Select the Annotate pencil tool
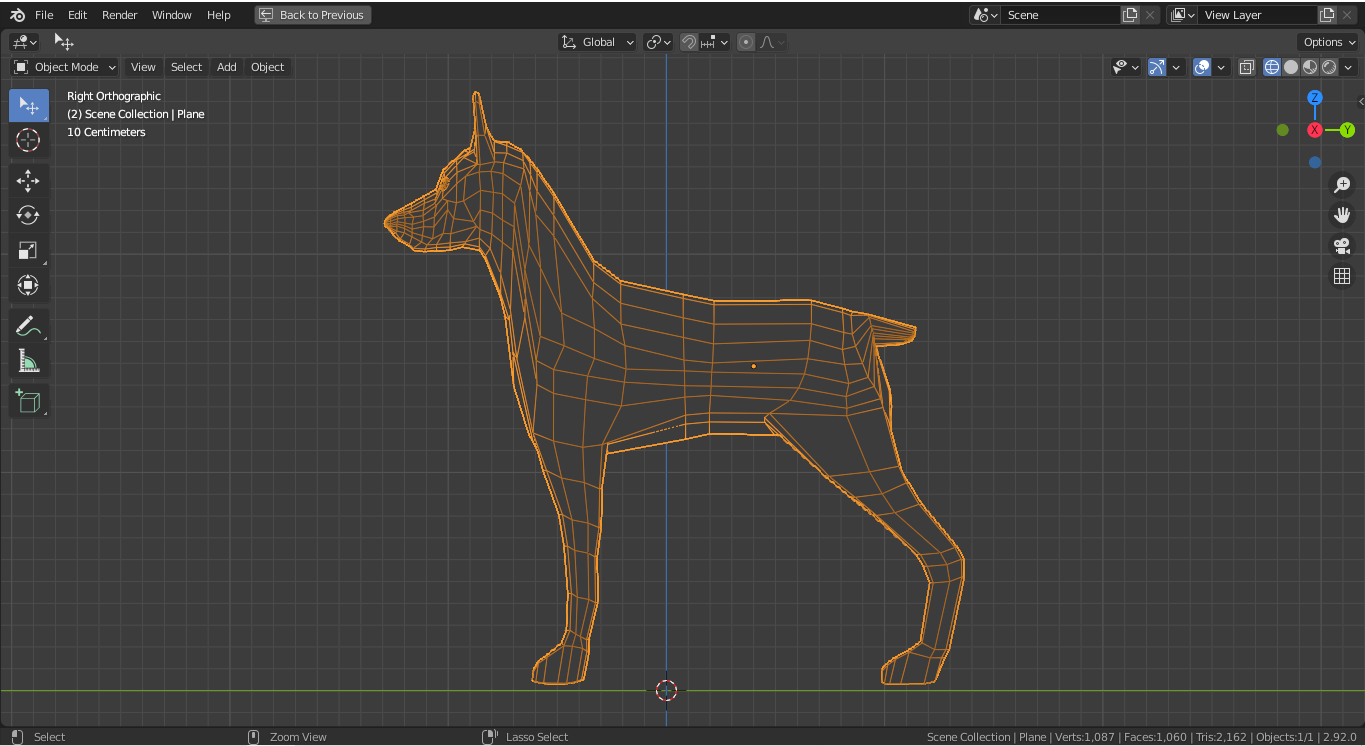The image size is (1365, 746). coord(28,326)
